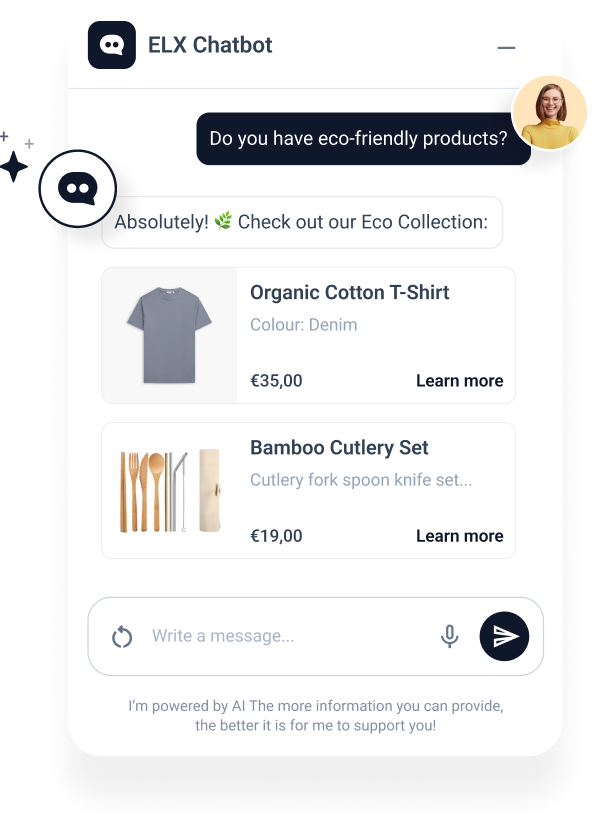The height and width of the screenshot is (828, 608).
Task: Click the ELX Chatbot logo icon in header
Action: click(112, 45)
